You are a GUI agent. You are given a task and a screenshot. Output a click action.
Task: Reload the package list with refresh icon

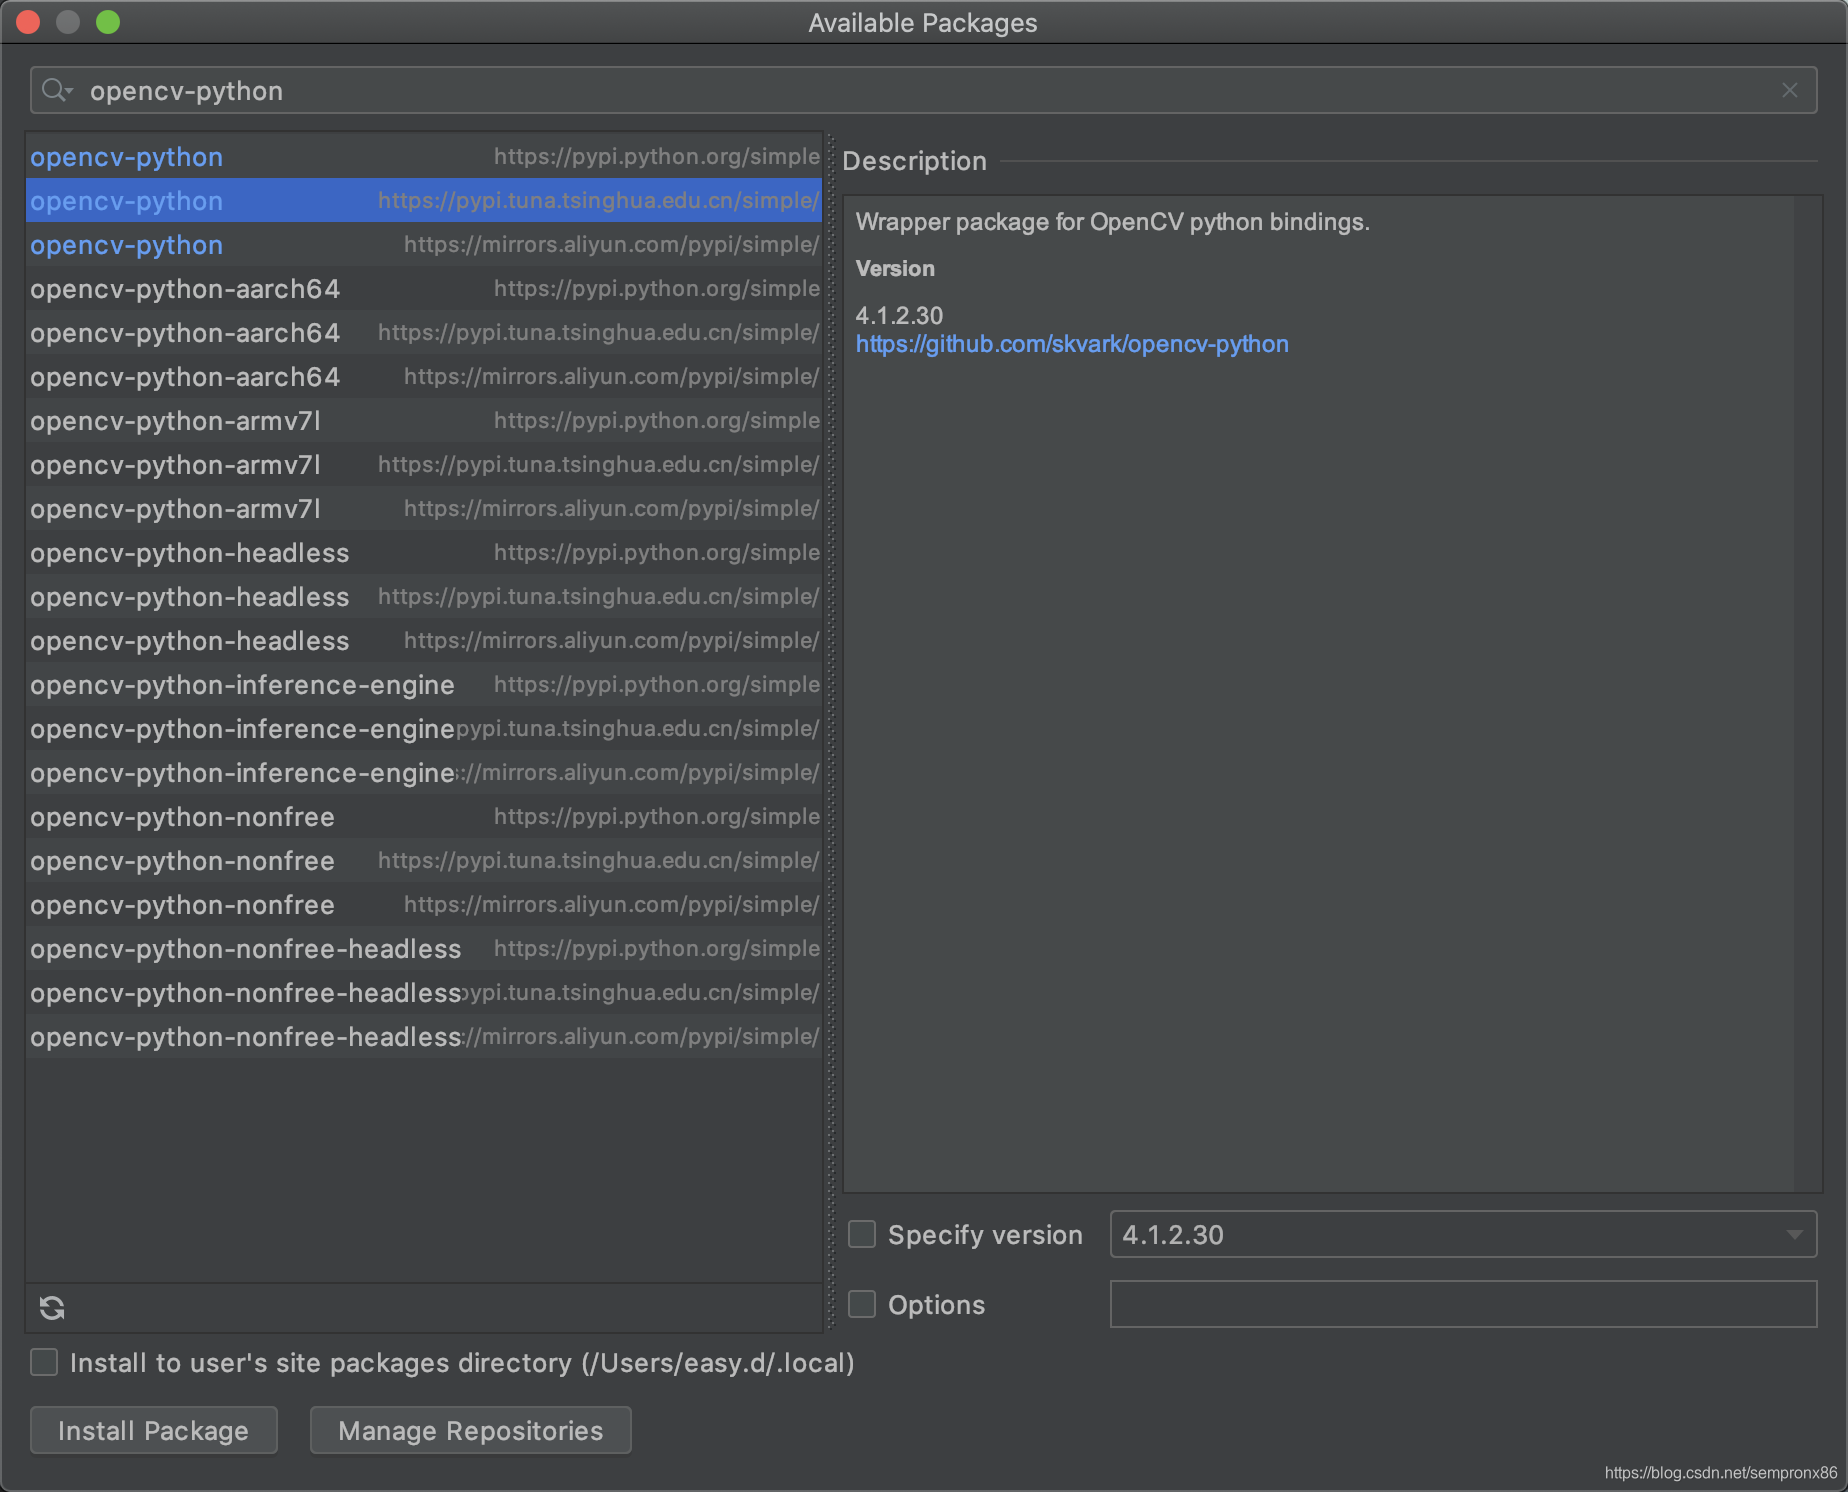coord(52,1307)
